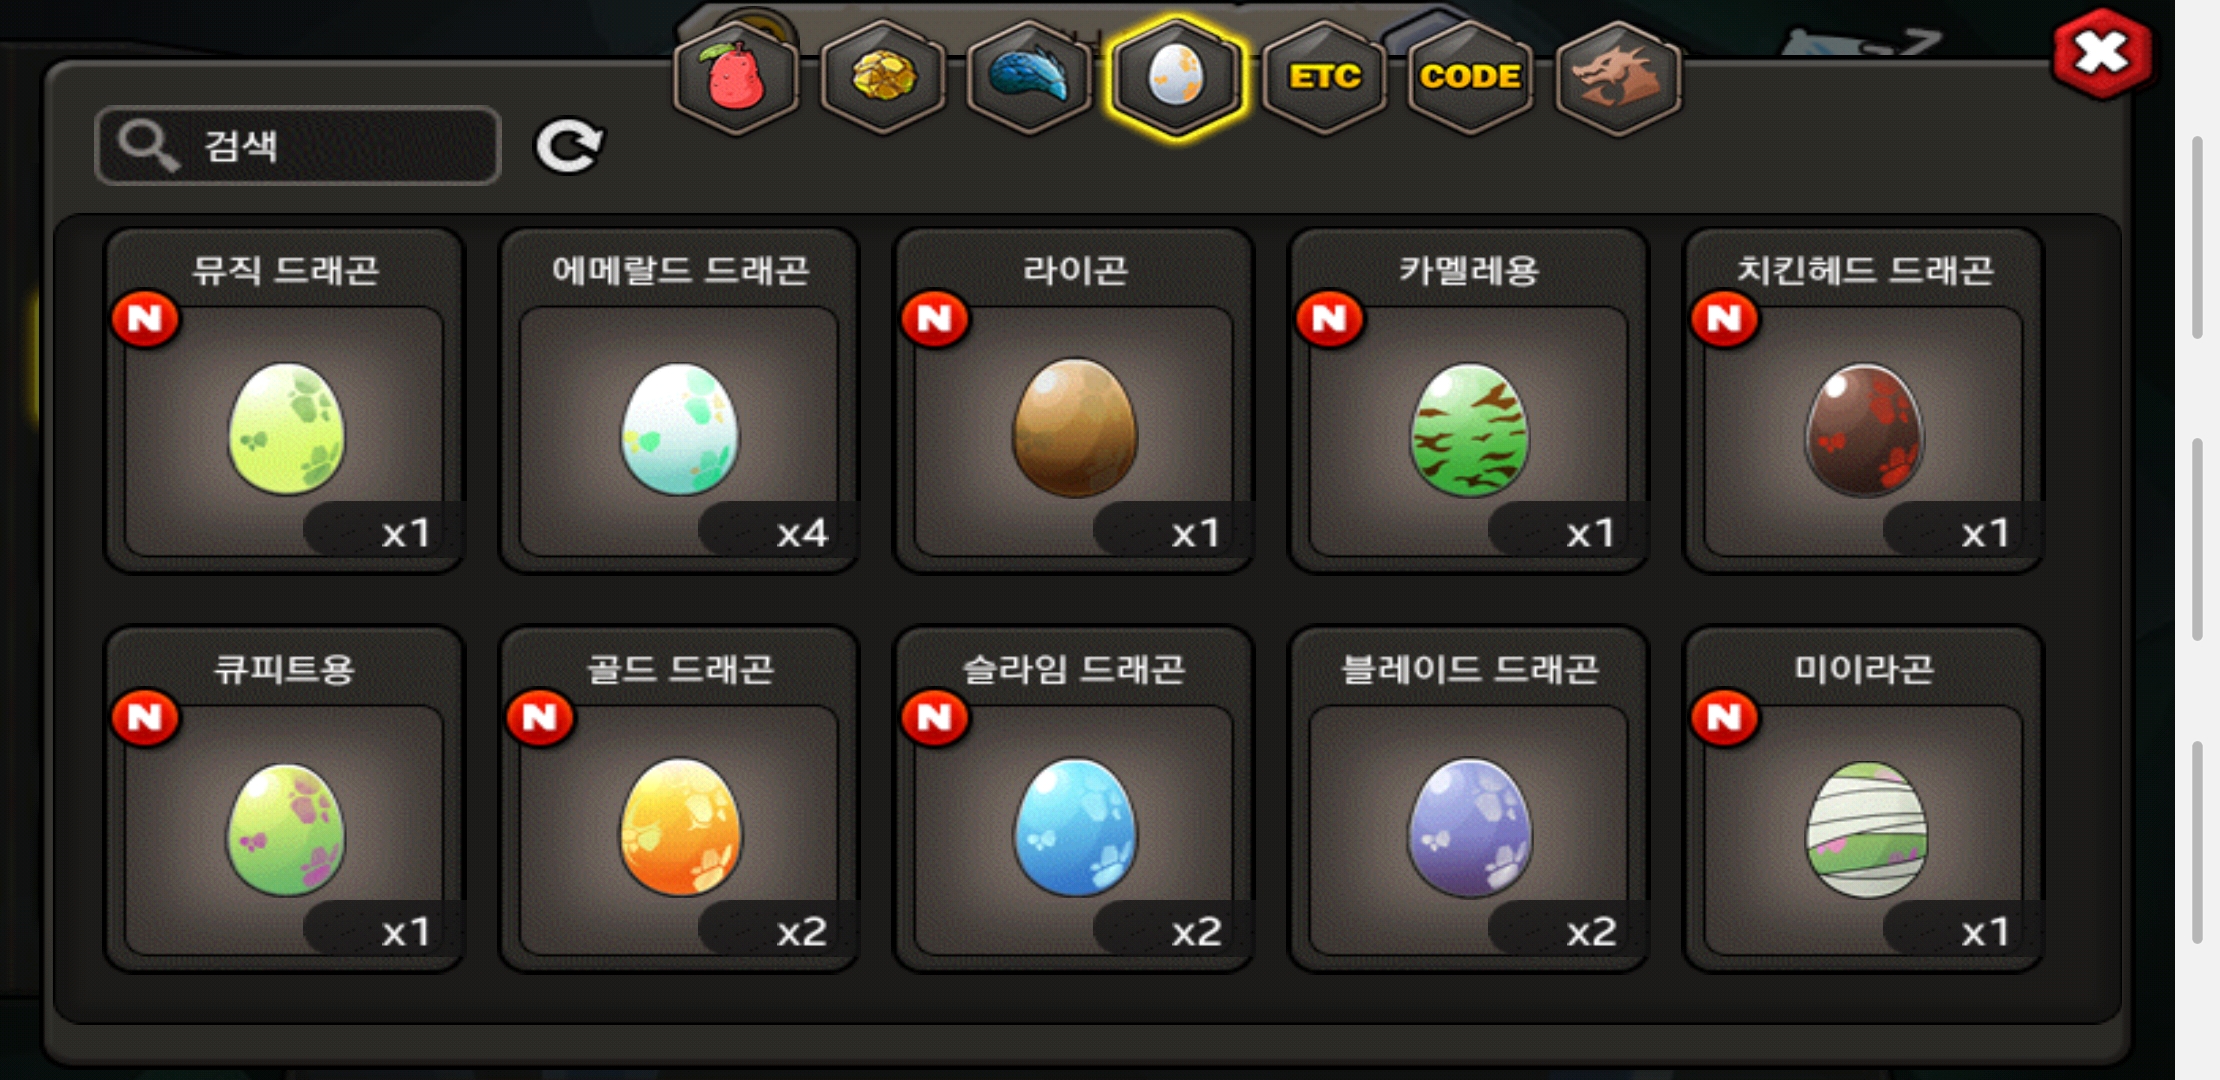2220x1080 pixels.
Task: Close the inventory with the red X
Action: (2102, 53)
